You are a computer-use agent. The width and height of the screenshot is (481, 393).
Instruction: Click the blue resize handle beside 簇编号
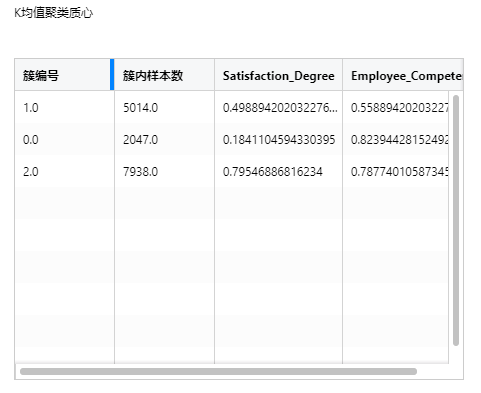pyautogui.click(x=112, y=75)
